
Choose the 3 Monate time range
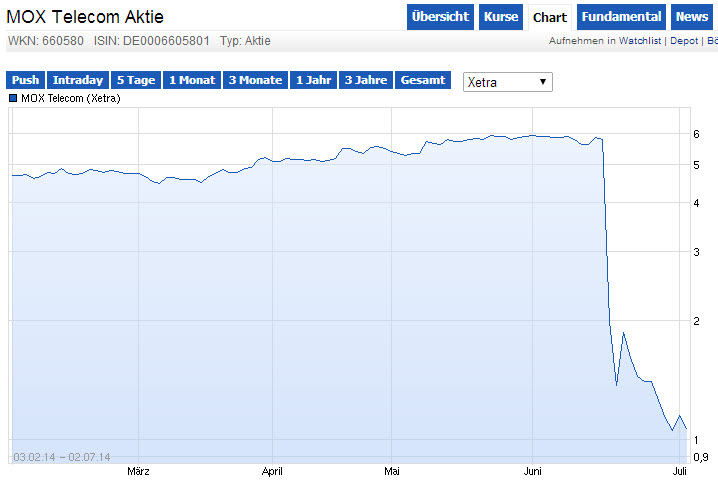point(255,80)
